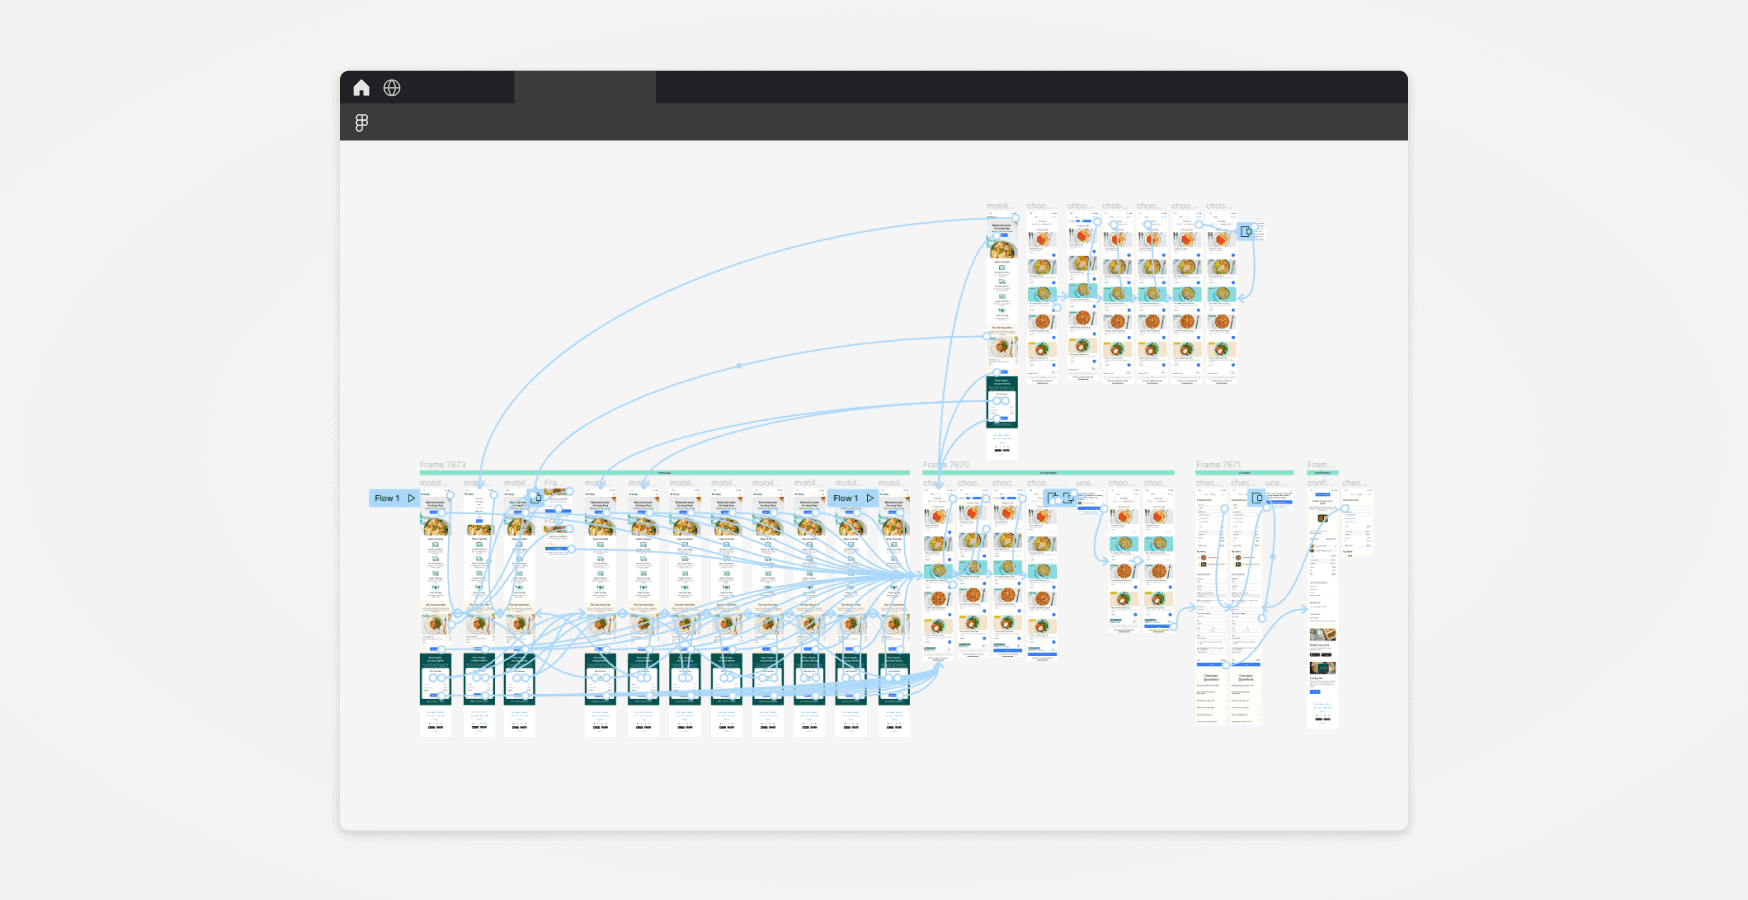Select the highlighted file tab in title bar
This screenshot has height=900, width=1748.
(585, 87)
